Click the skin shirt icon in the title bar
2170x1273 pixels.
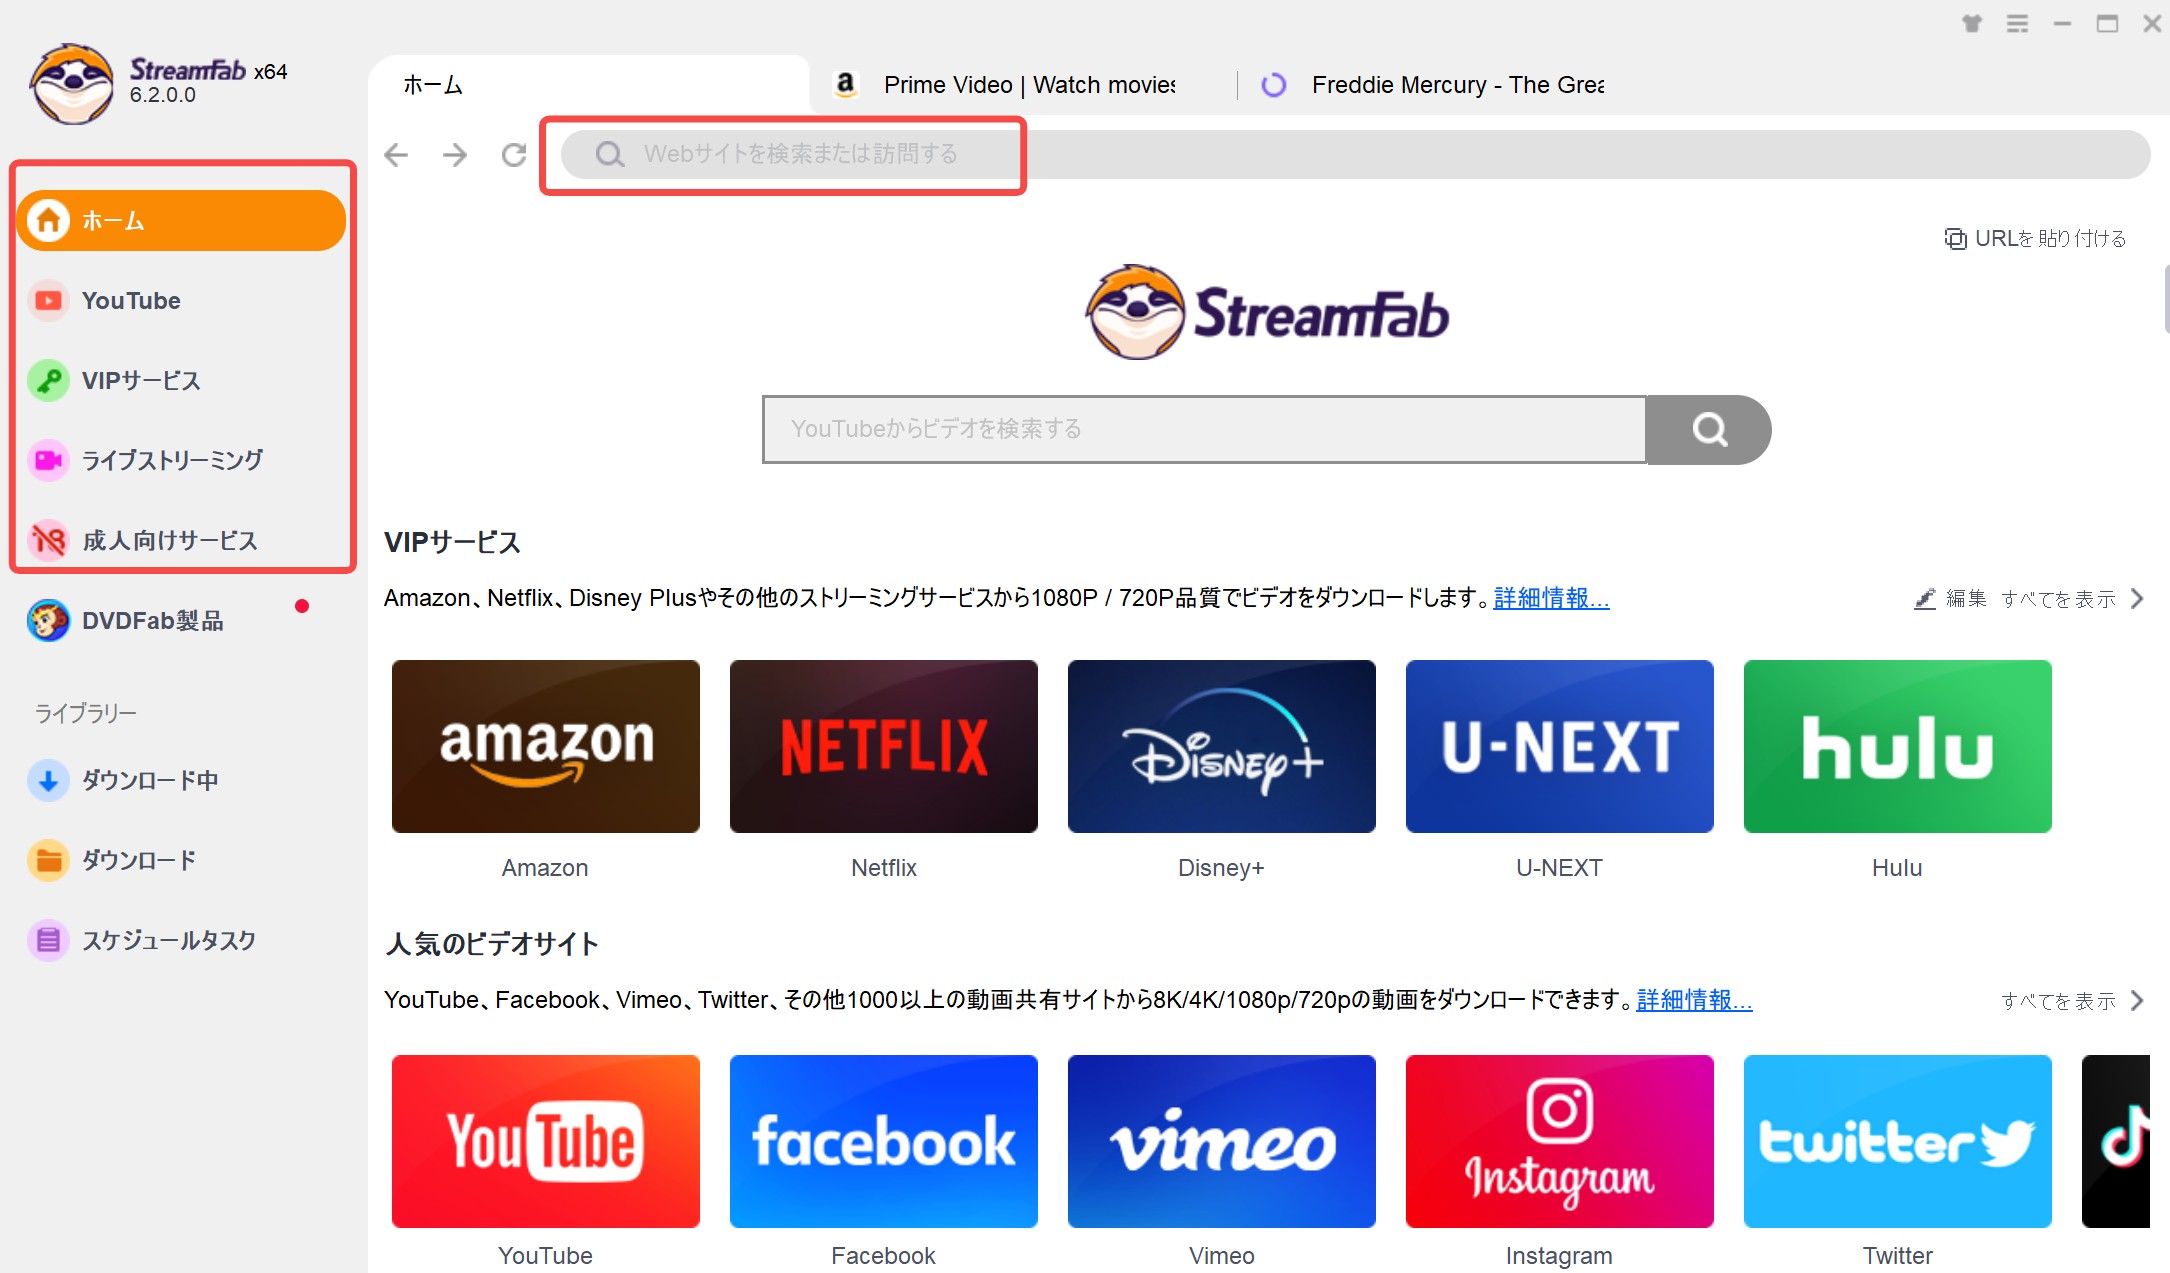point(1971,24)
